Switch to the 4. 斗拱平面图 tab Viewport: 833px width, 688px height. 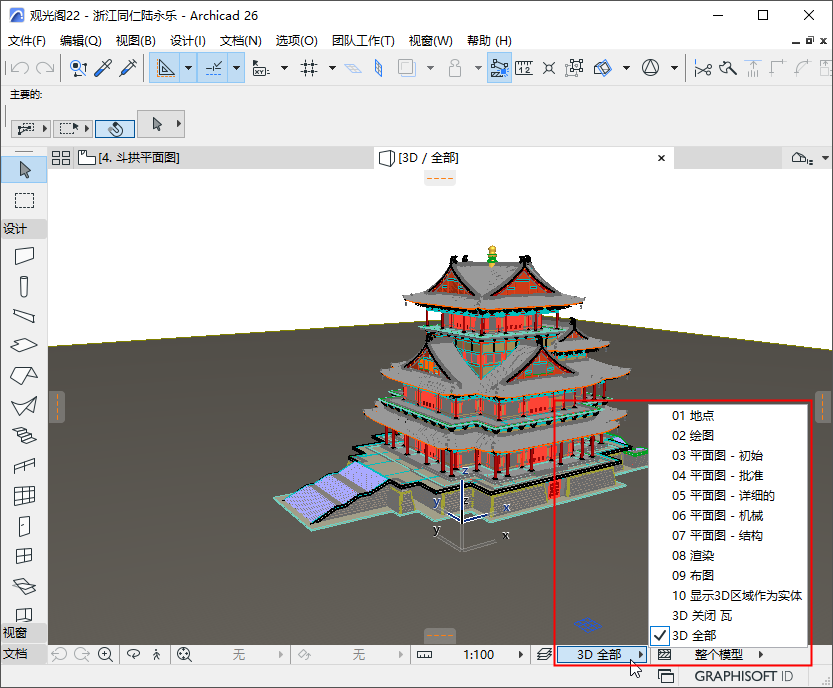[x=138, y=157]
